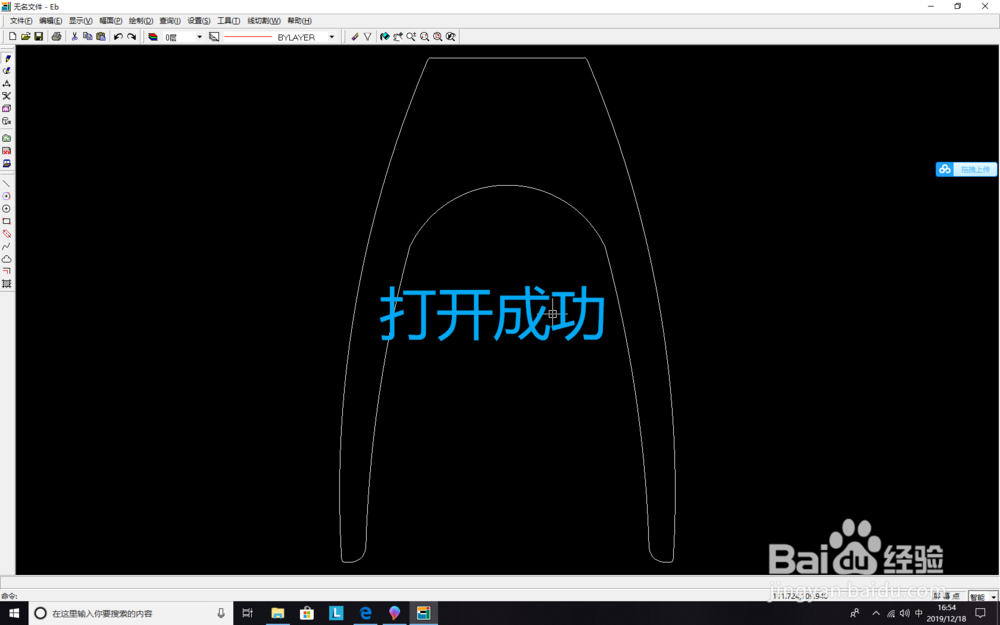
Task: Select the Line drawing tool
Action: click(x=6, y=184)
